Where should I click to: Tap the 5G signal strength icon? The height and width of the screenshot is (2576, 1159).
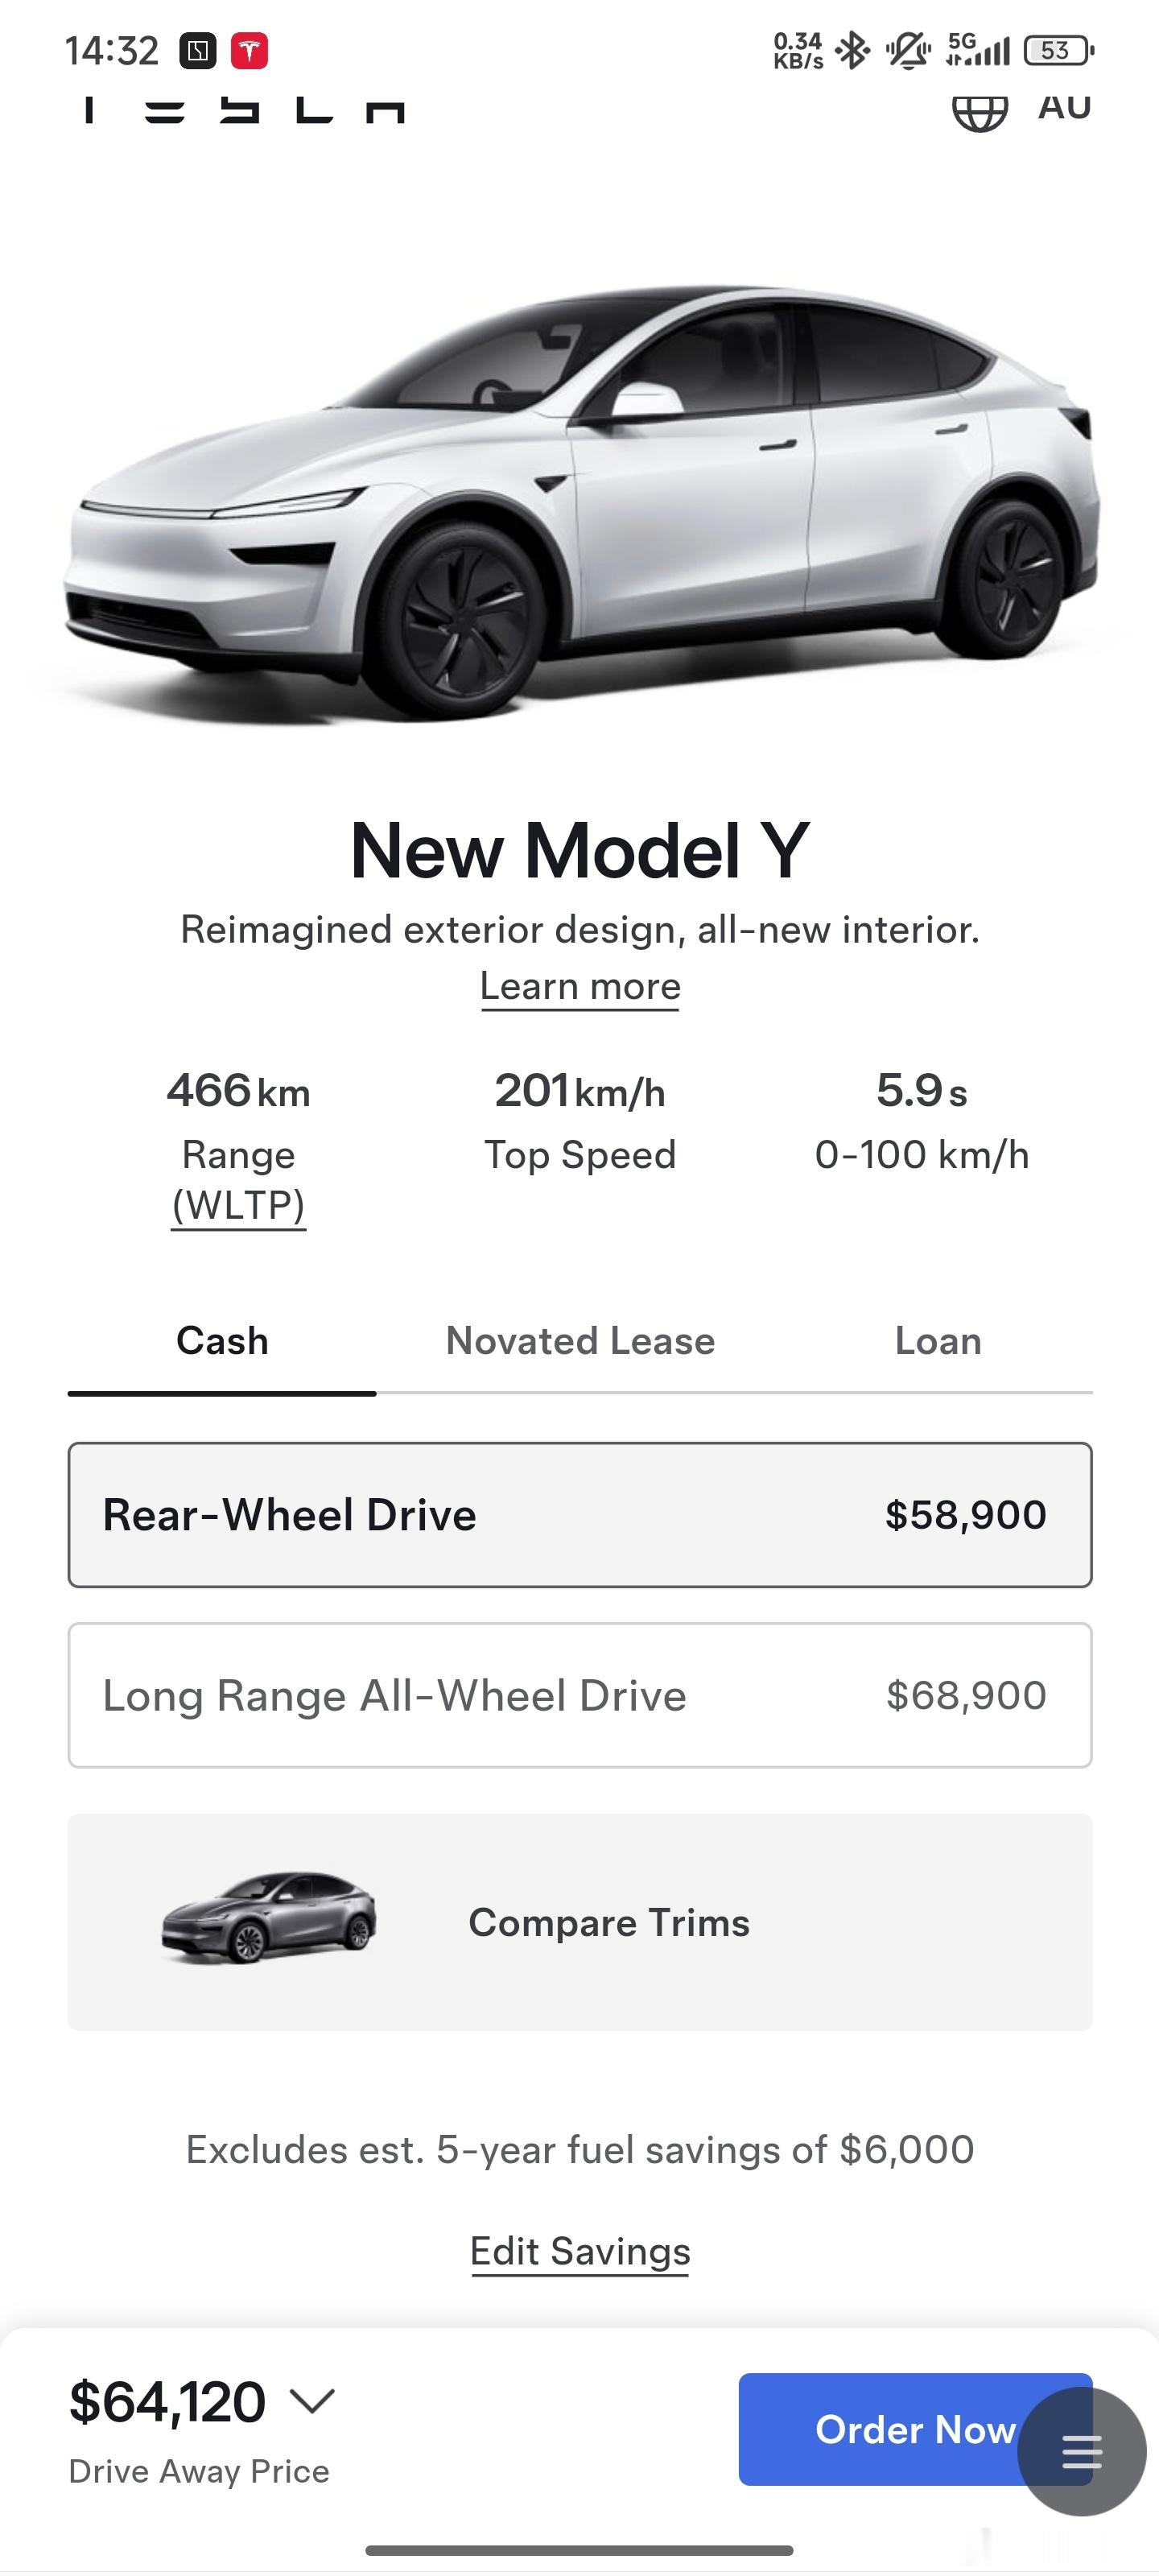tap(977, 49)
